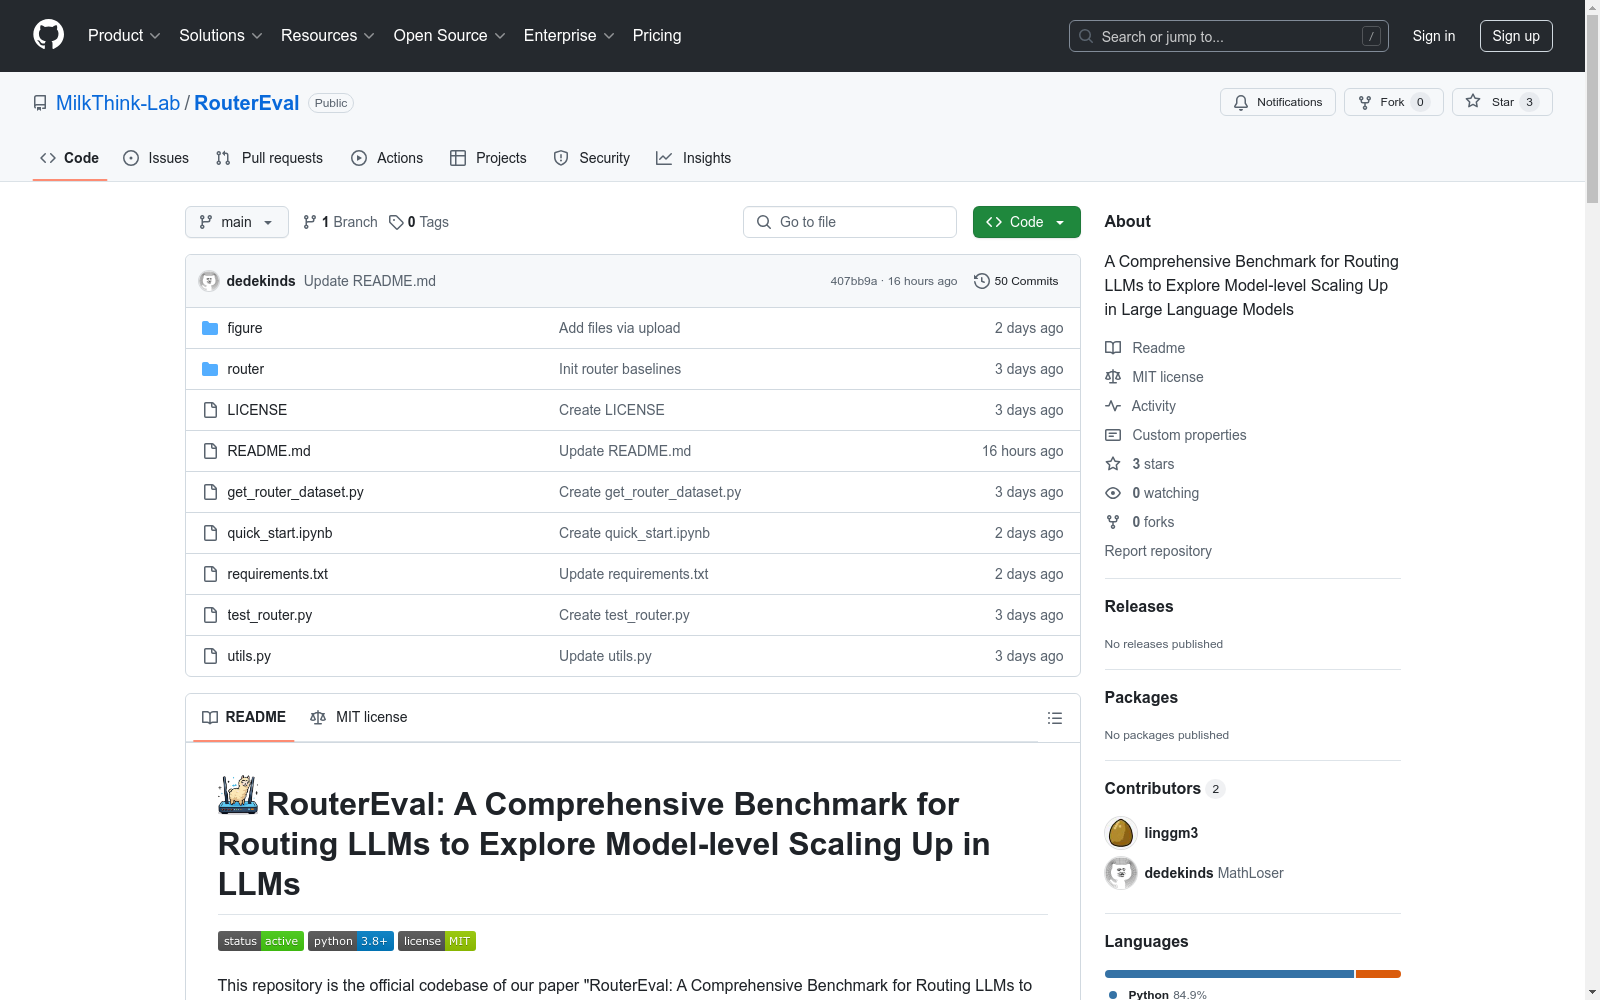This screenshot has width=1600, height=1000.
Task: Open the green Code dropdown button
Action: 1027,222
